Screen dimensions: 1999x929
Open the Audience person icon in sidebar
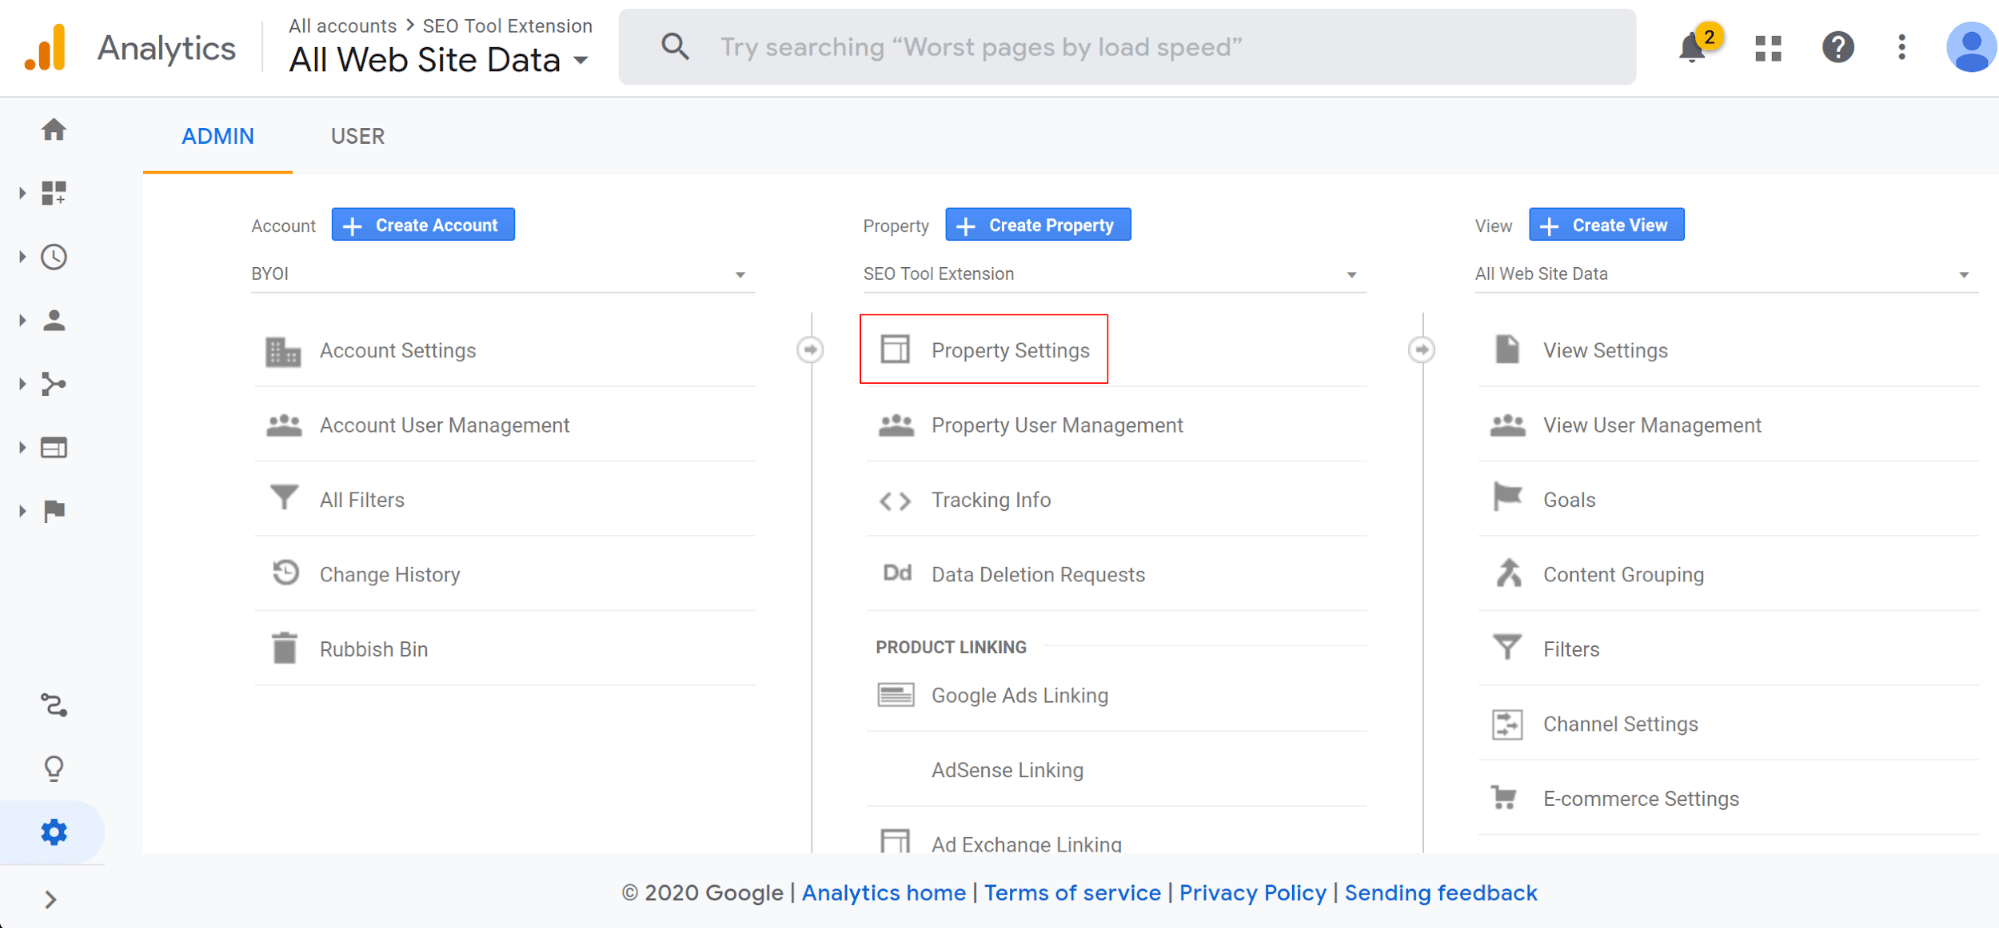click(54, 320)
